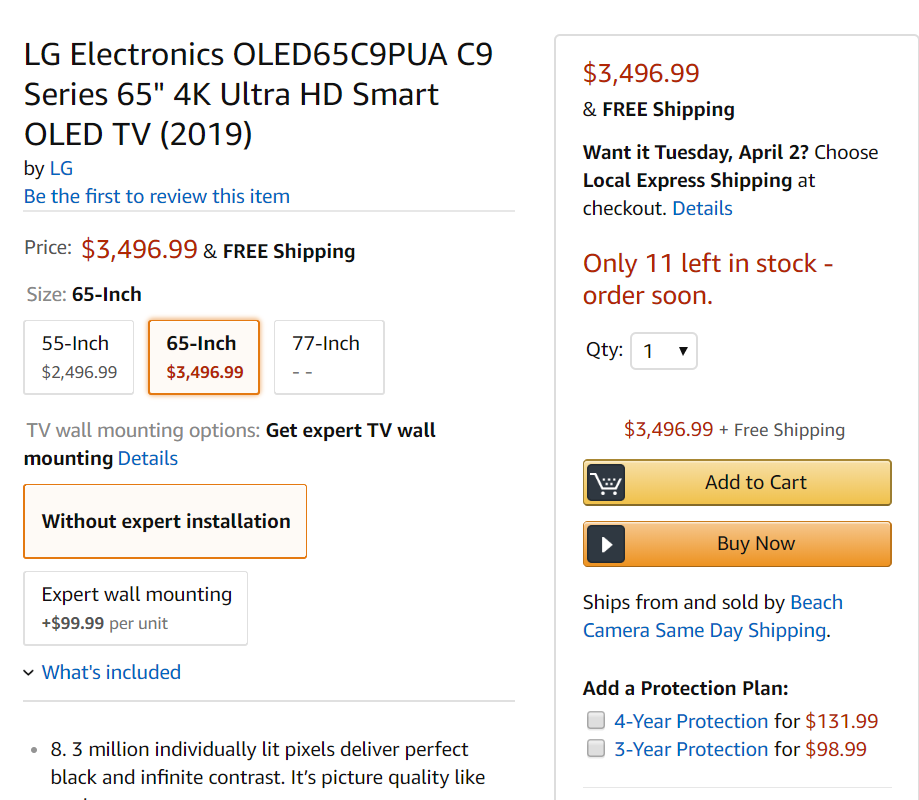The width and height of the screenshot is (919, 800).
Task: Click Be the first to review link
Action: pos(157,196)
